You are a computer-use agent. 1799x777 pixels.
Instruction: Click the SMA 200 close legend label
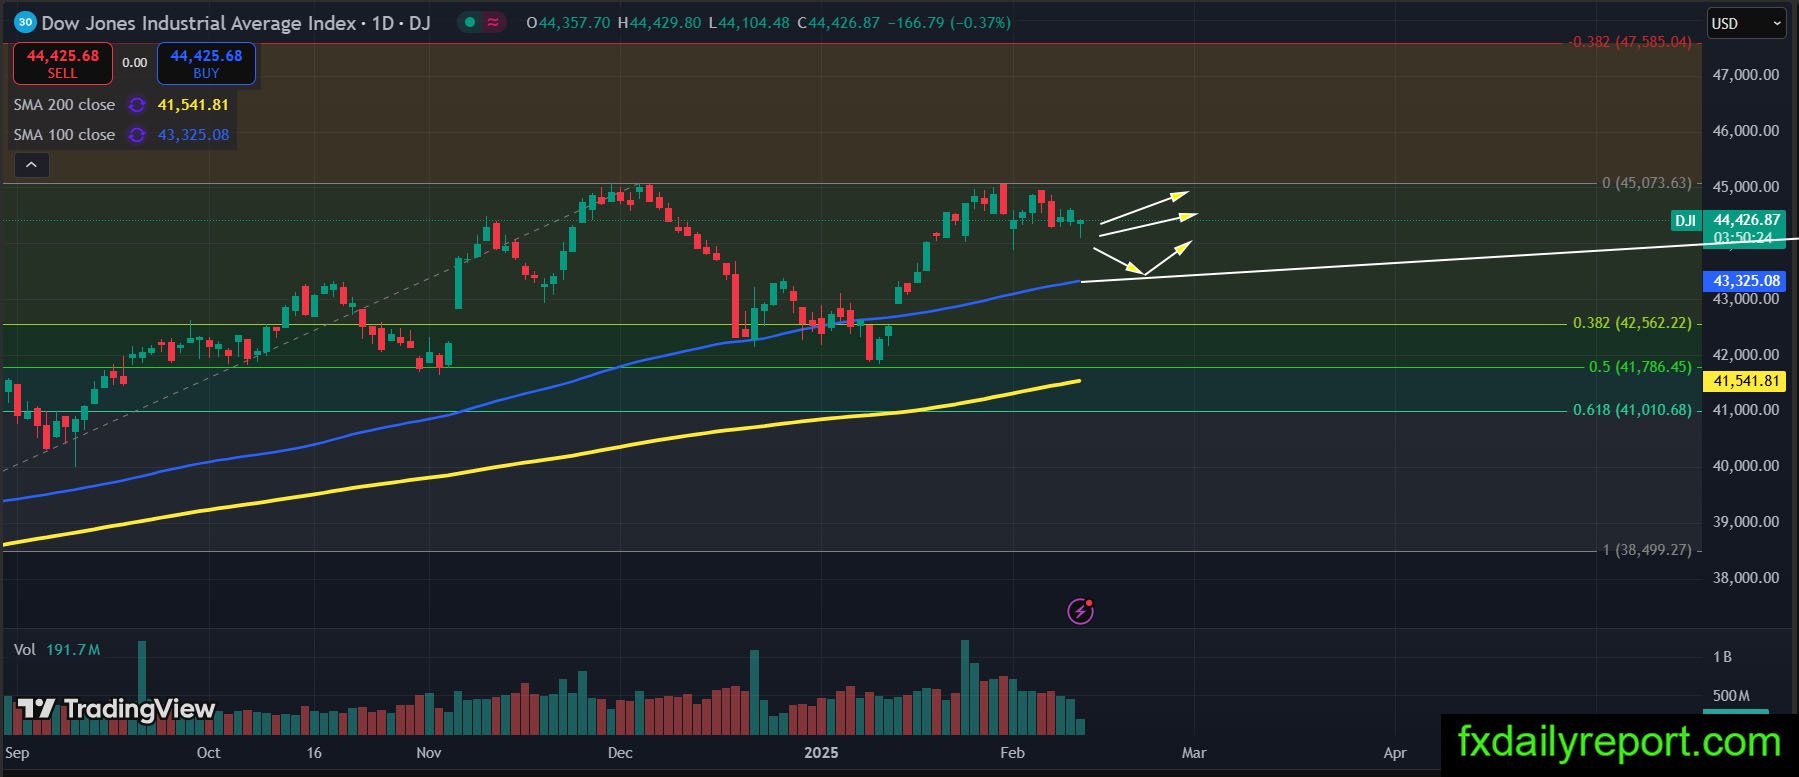pyautogui.click(x=64, y=105)
